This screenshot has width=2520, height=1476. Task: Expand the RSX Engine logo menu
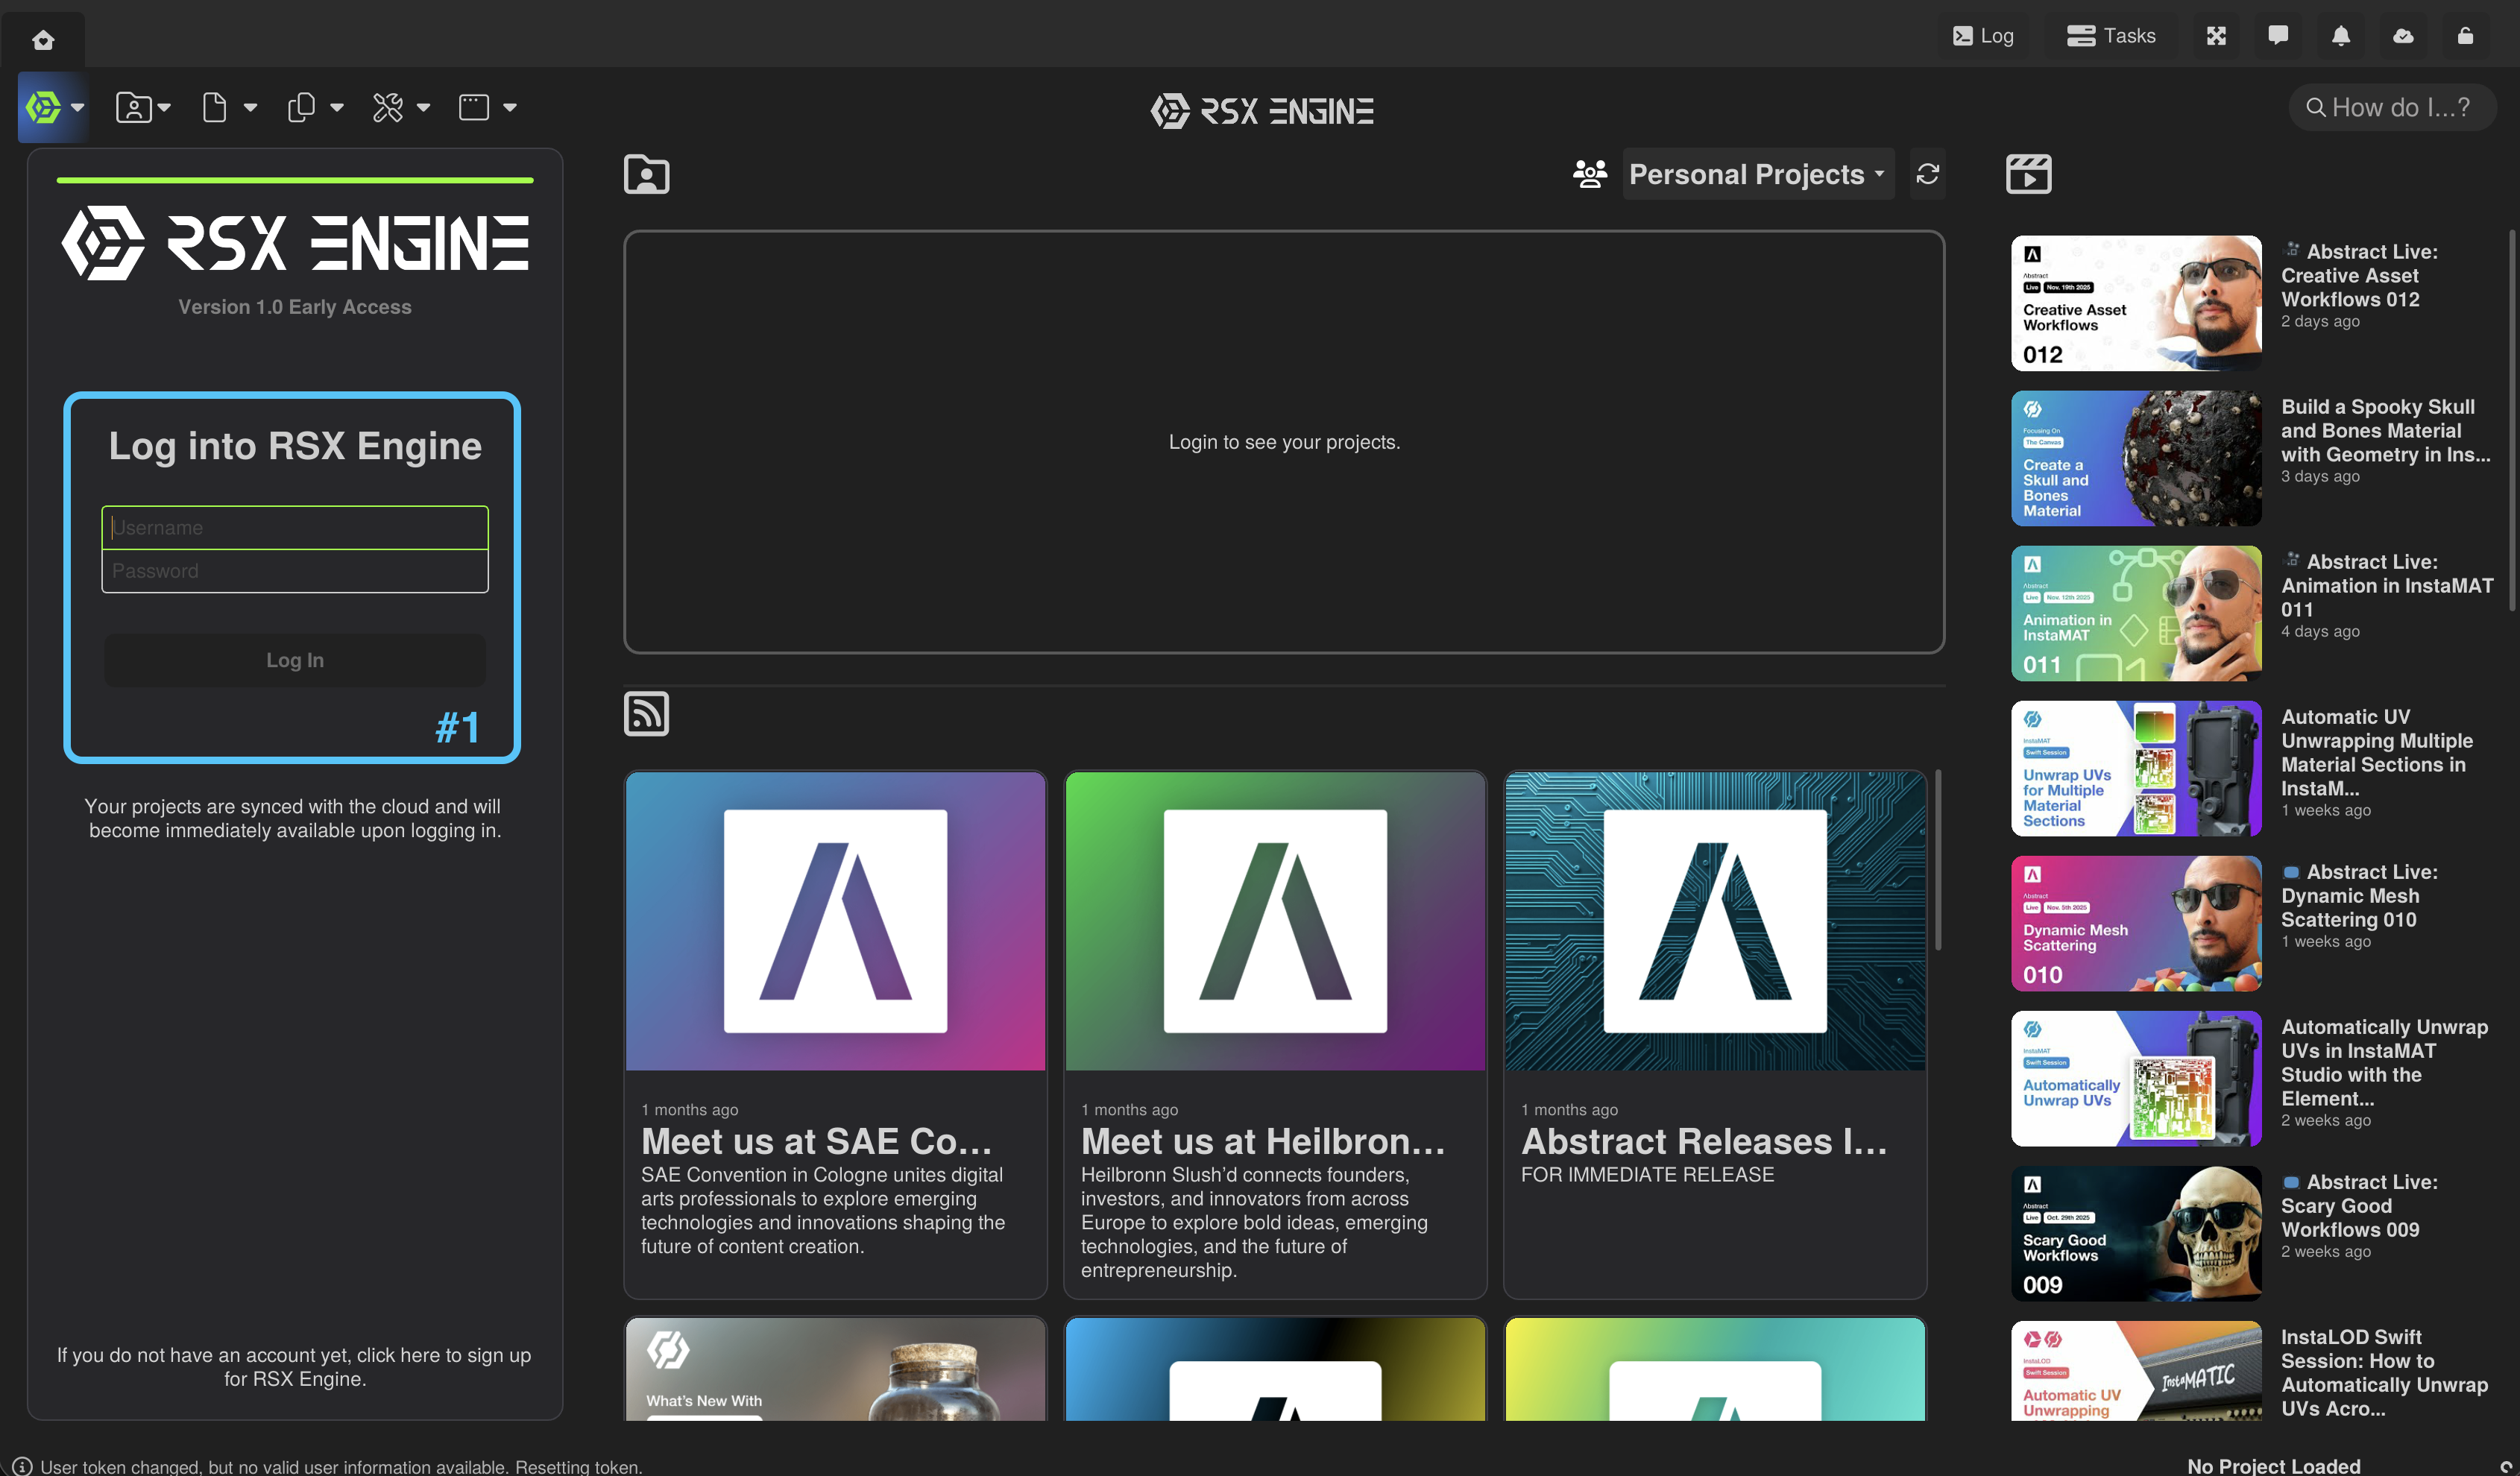[x=54, y=107]
